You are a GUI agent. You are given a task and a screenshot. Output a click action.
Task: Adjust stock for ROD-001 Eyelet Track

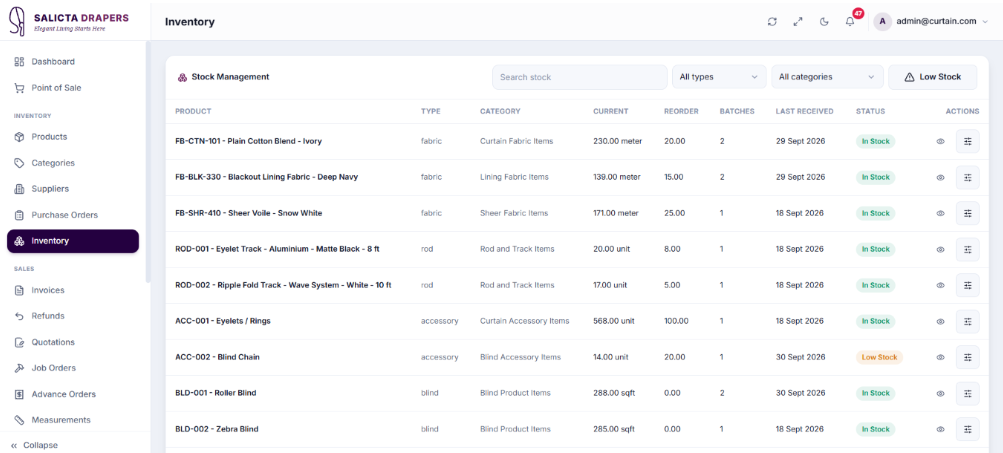pyautogui.click(x=968, y=249)
